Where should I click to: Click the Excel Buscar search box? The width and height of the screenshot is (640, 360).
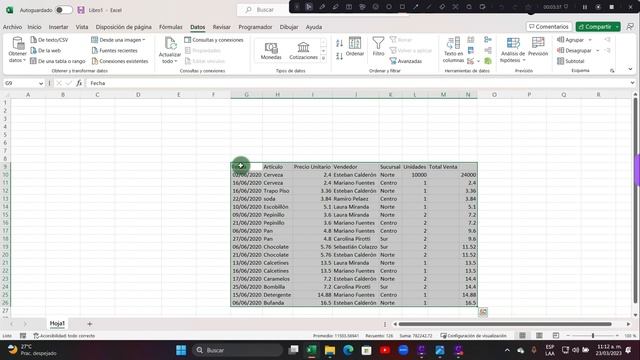(263, 10)
